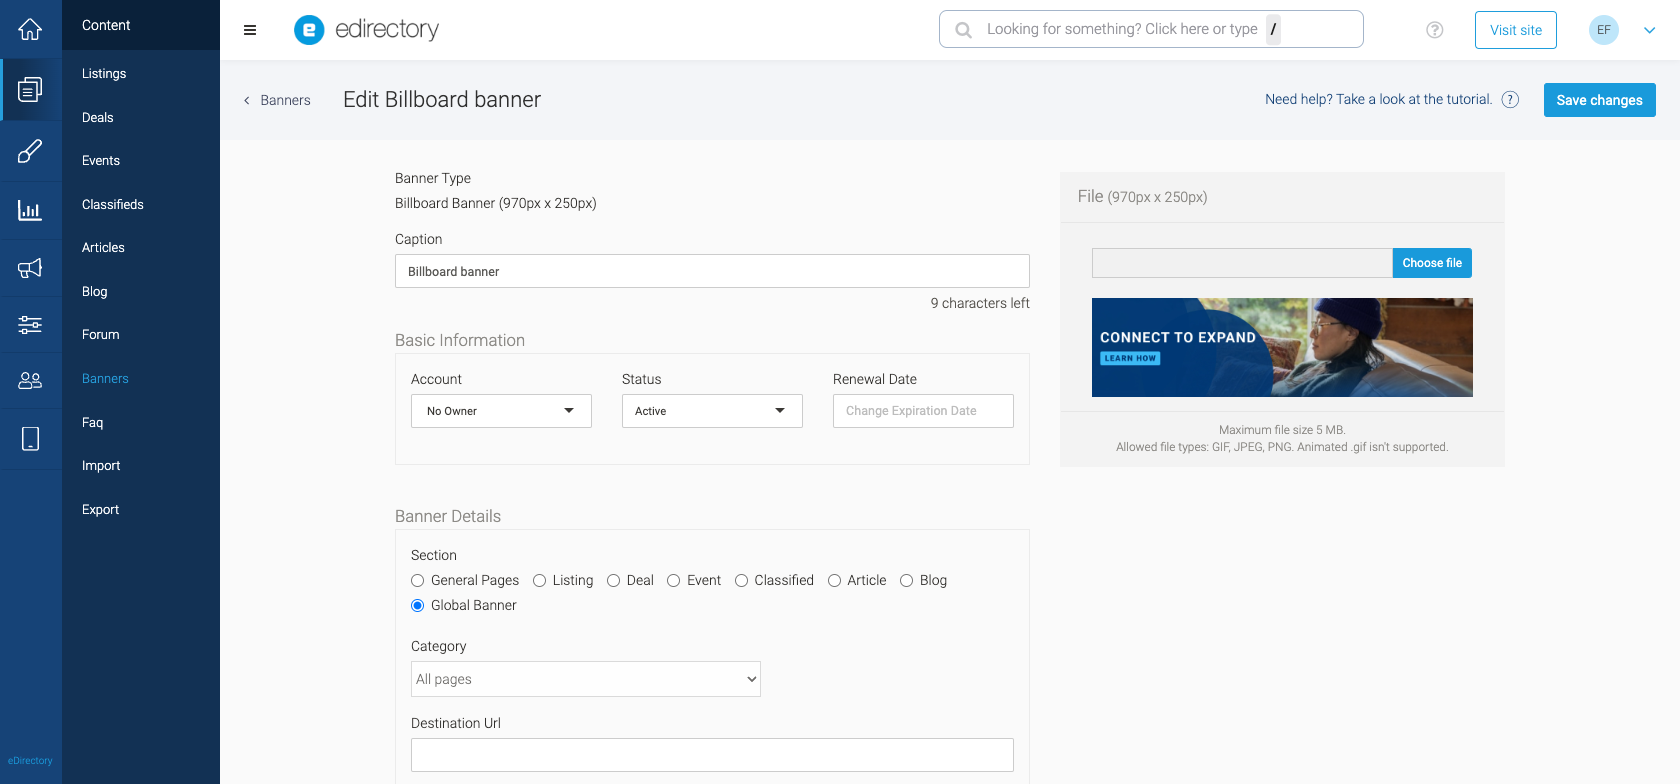Click the home icon in sidebar
The image size is (1680, 784).
(x=30, y=29)
